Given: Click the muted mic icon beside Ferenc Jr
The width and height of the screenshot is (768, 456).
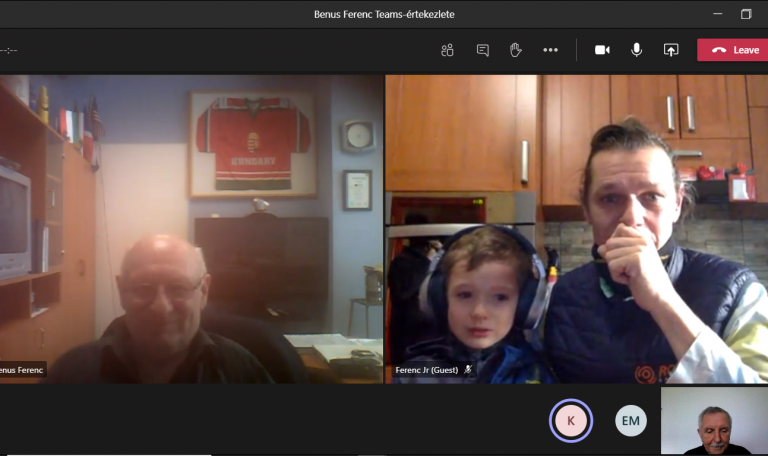Looking at the screenshot, I should (468, 370).
